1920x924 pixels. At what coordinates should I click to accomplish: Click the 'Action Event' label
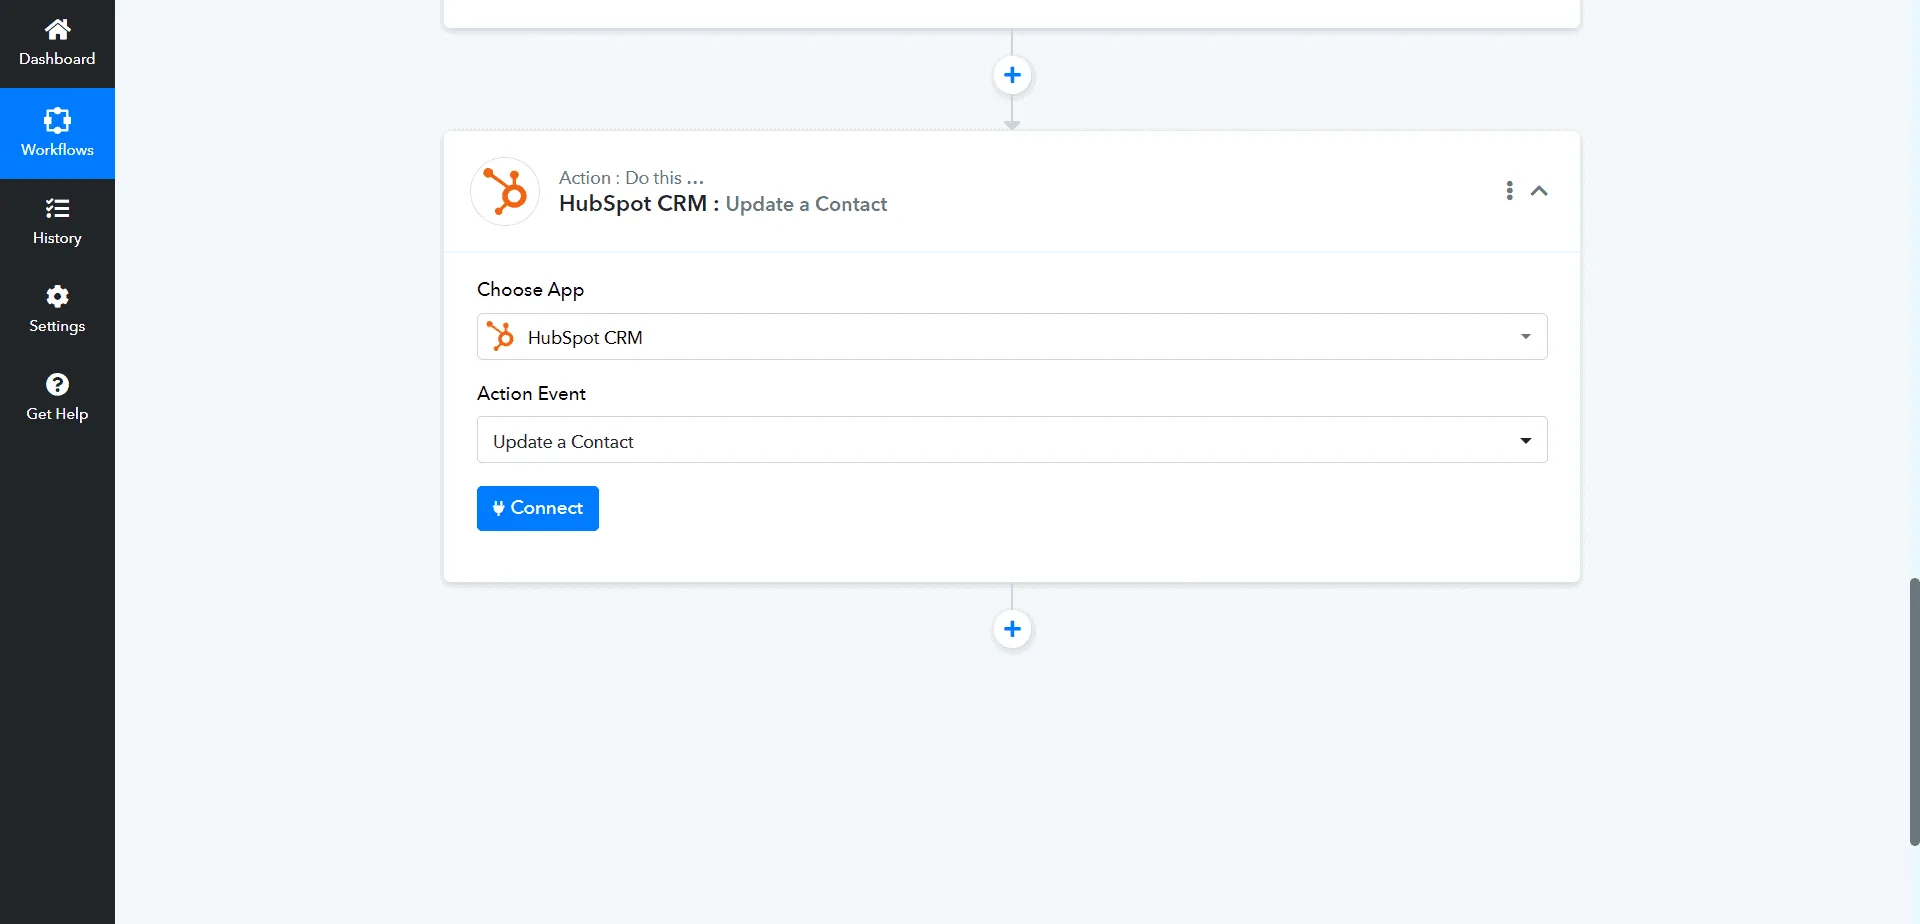(532, 394)
